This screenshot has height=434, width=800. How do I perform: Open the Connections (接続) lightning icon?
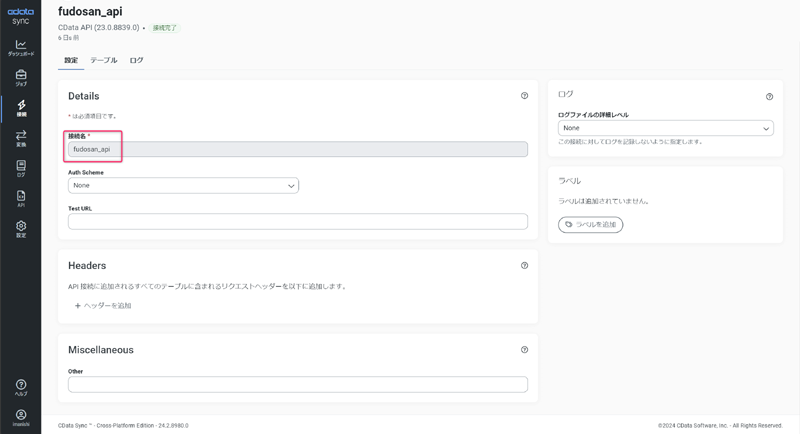tap(21, 107)
